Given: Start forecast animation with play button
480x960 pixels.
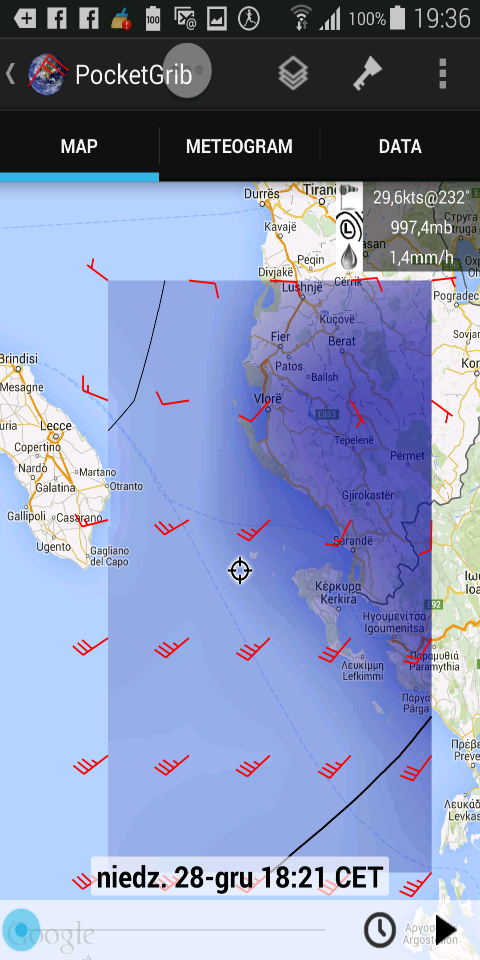Looking at the screenshot, I should pyautogui.click(x=446, y=930).
